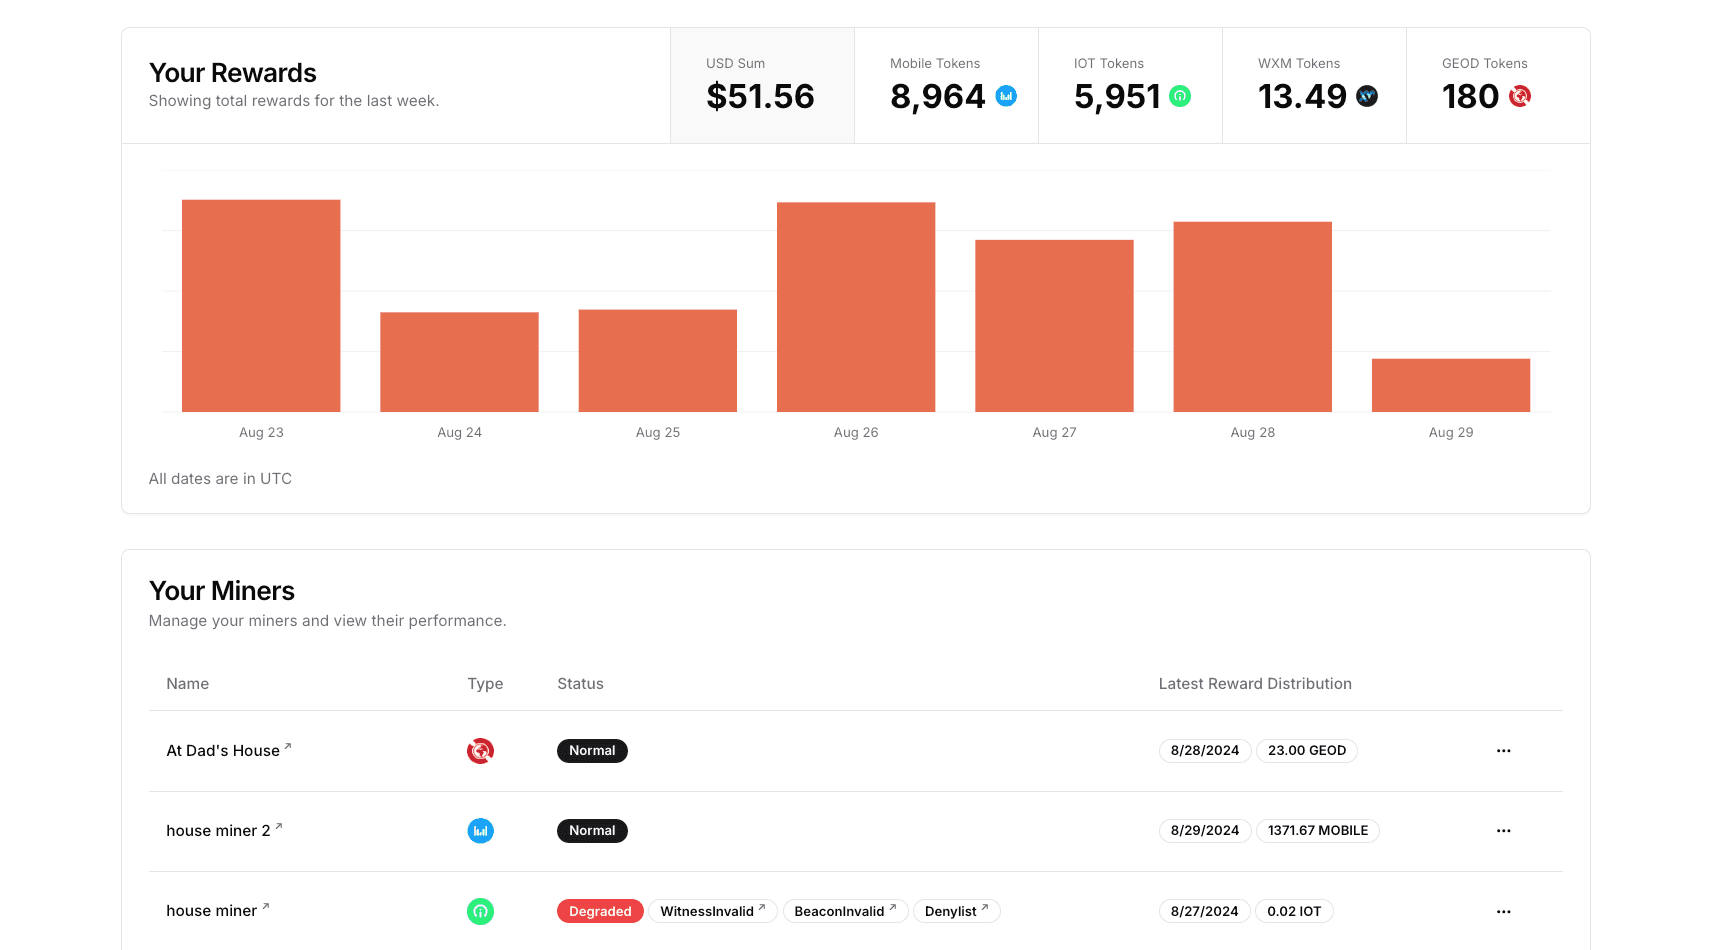
Task: Click the 0.02 IOT reward amount
Action: 1294,911
